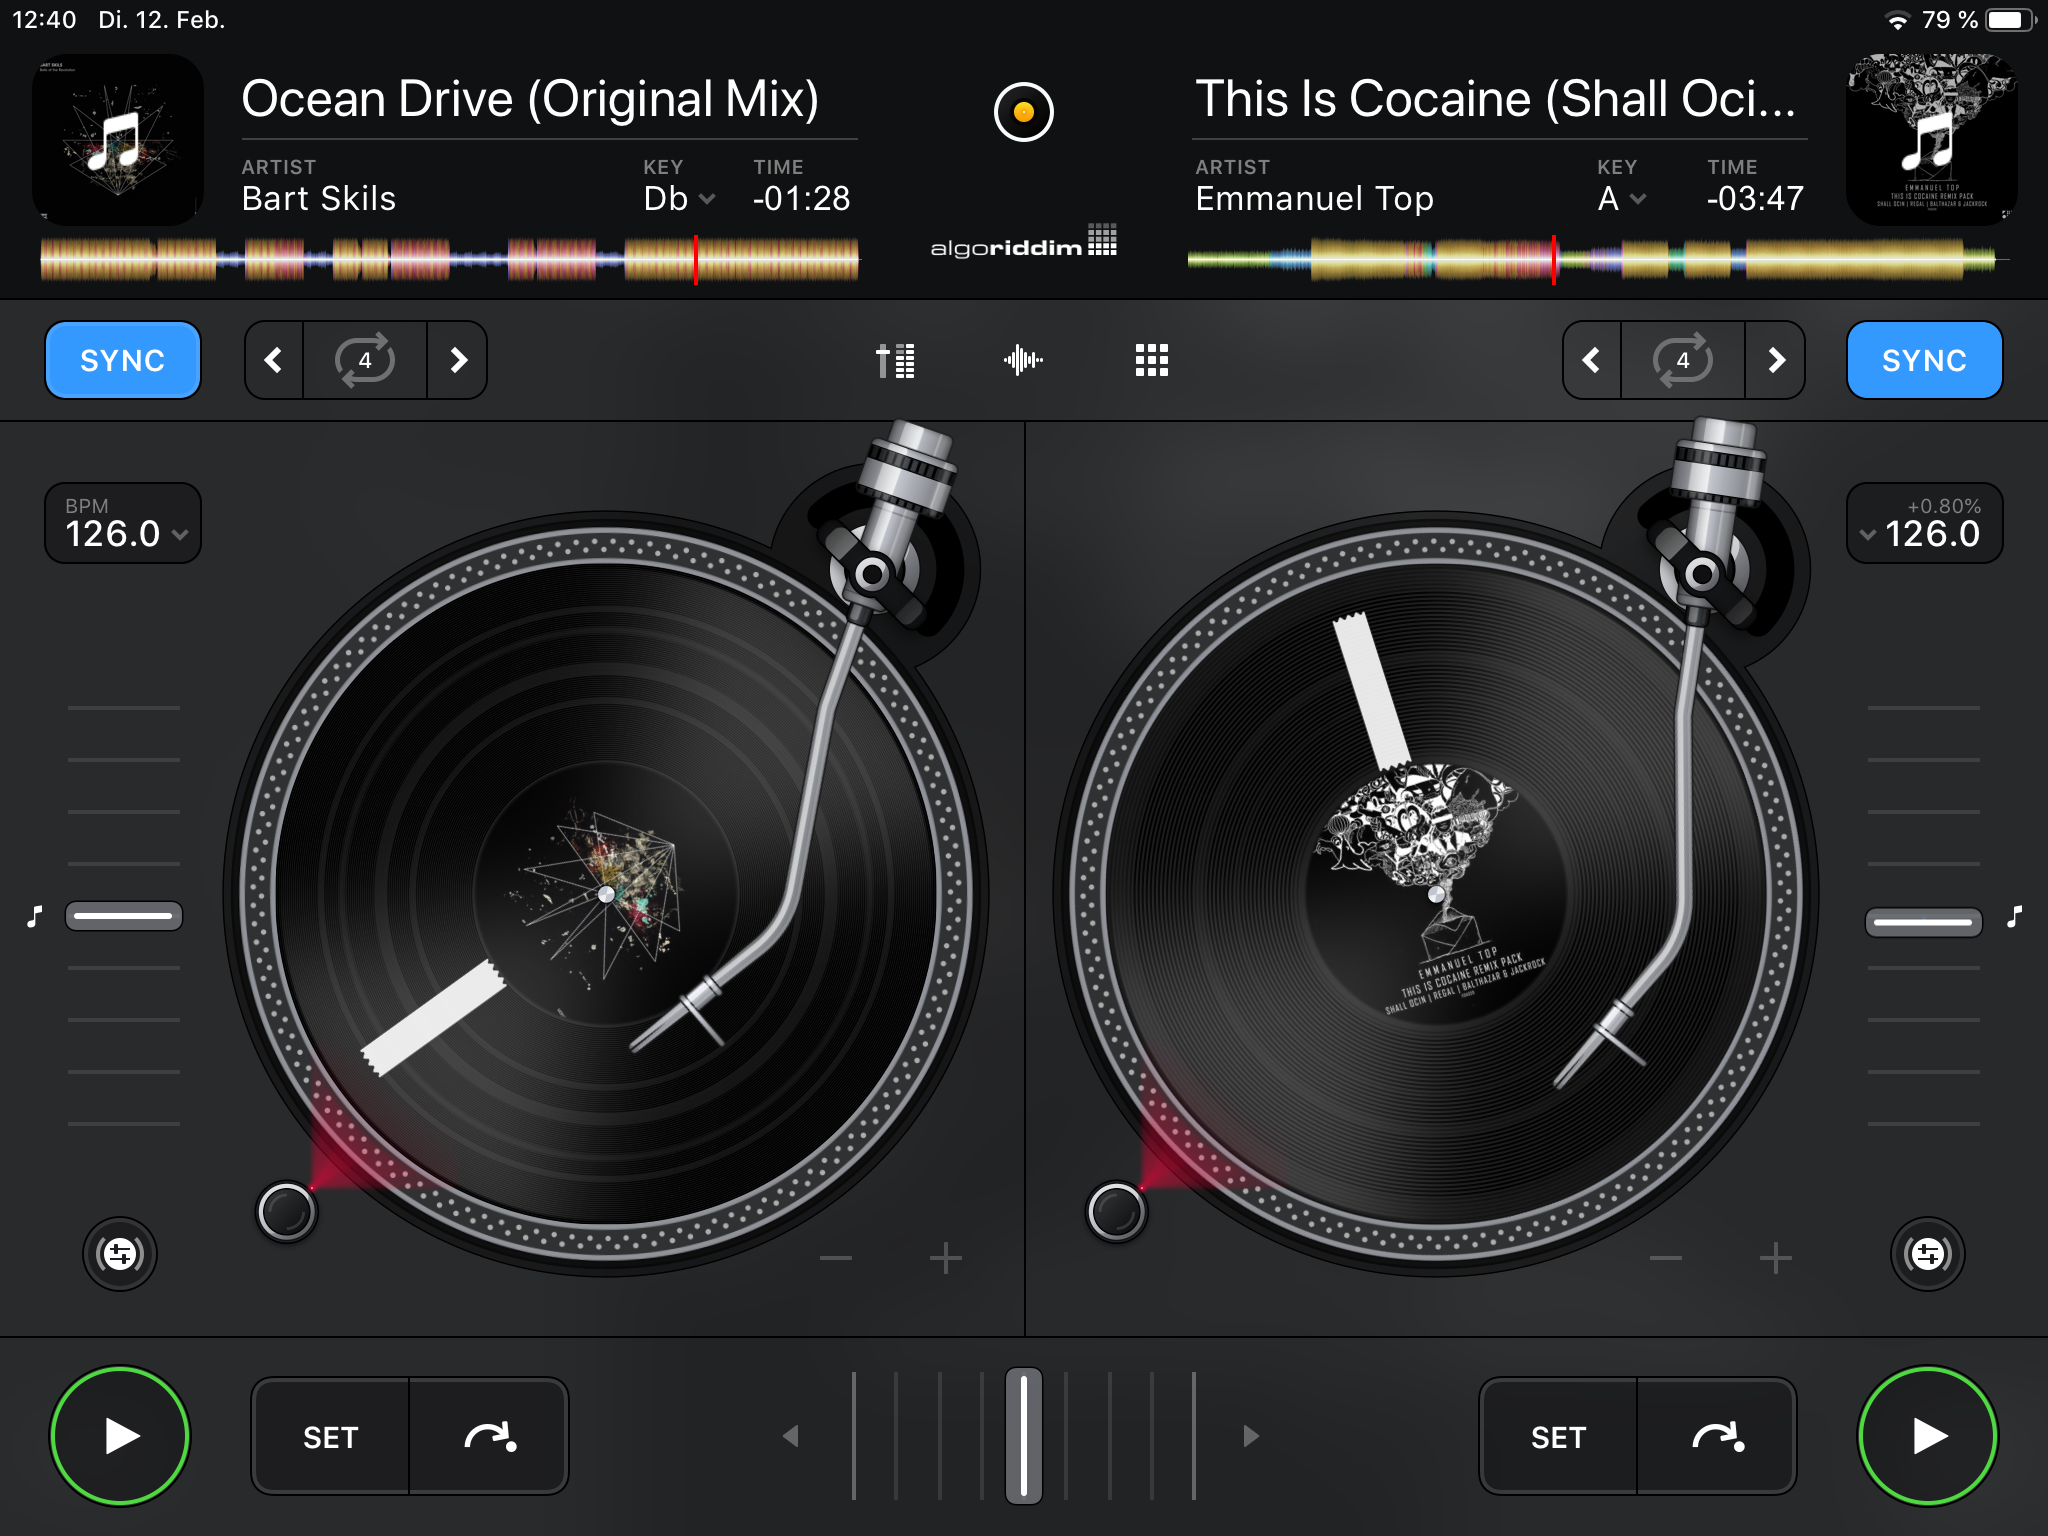This screenshot has height=1536, width=2048.
Task: Expand the key A dropdown on right deck
Action: (x=1622, y=199)
